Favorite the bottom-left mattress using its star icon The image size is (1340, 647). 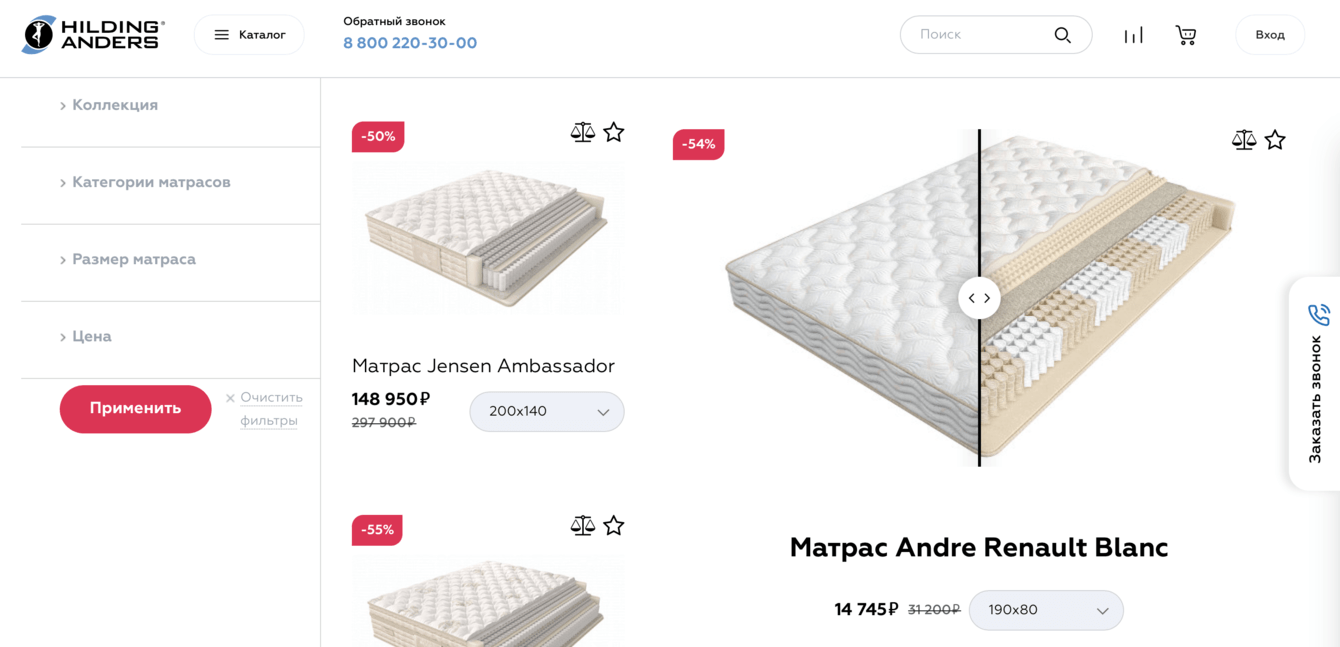coord(614,524)
